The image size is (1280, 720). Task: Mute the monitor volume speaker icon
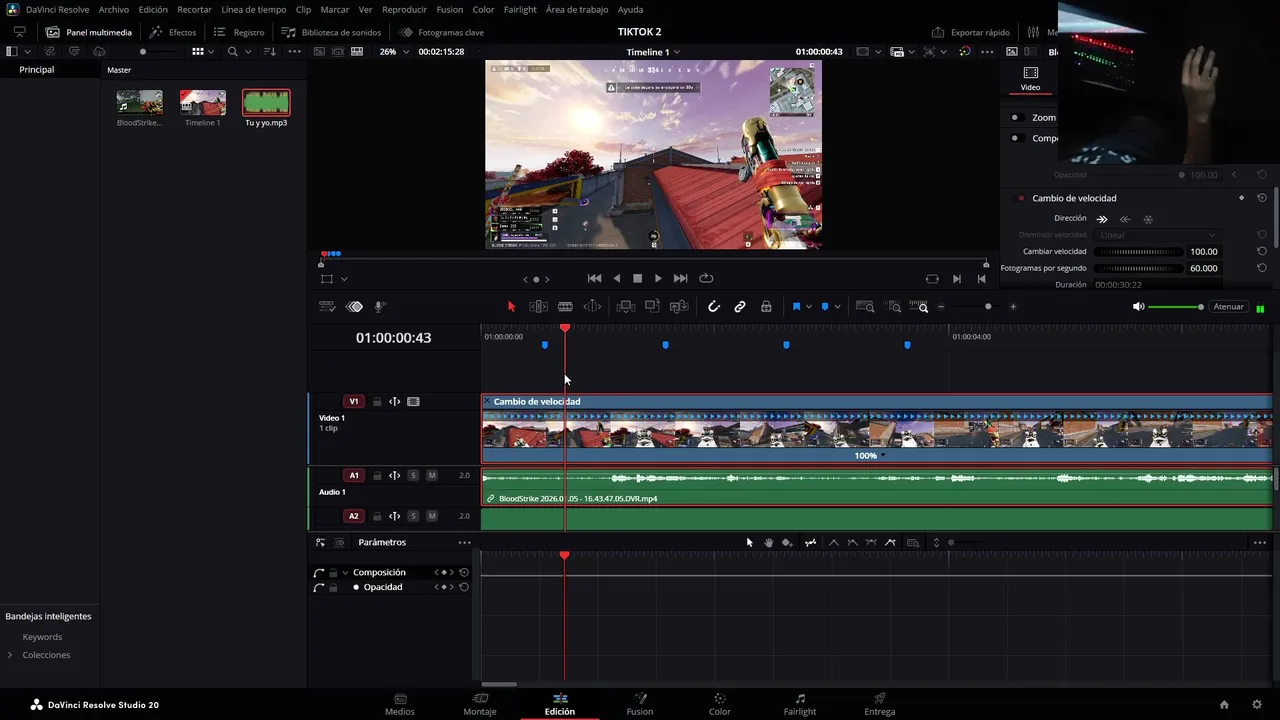[x=1138, y=307]
